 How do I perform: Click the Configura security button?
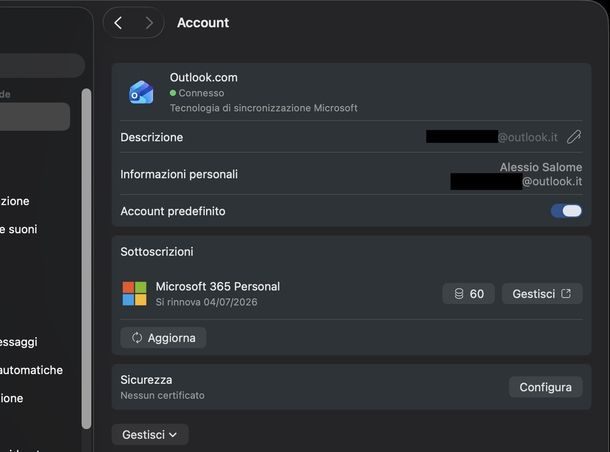coord(545,387)
